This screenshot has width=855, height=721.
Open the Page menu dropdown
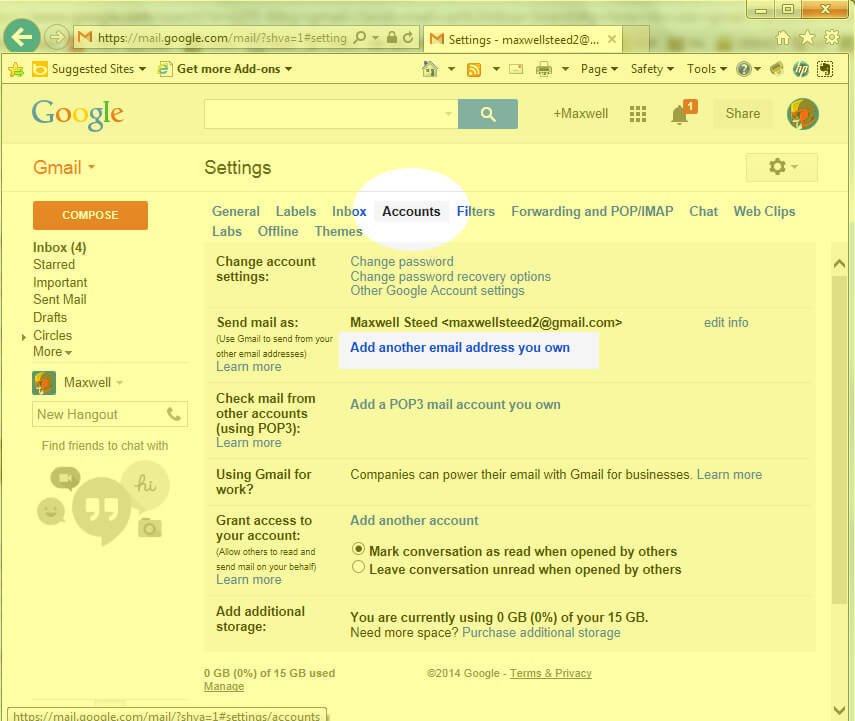tap(599, 69)
